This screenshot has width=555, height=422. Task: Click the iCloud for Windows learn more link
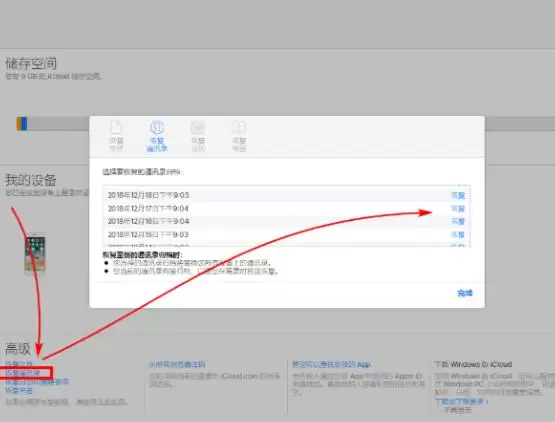point(462,401)
